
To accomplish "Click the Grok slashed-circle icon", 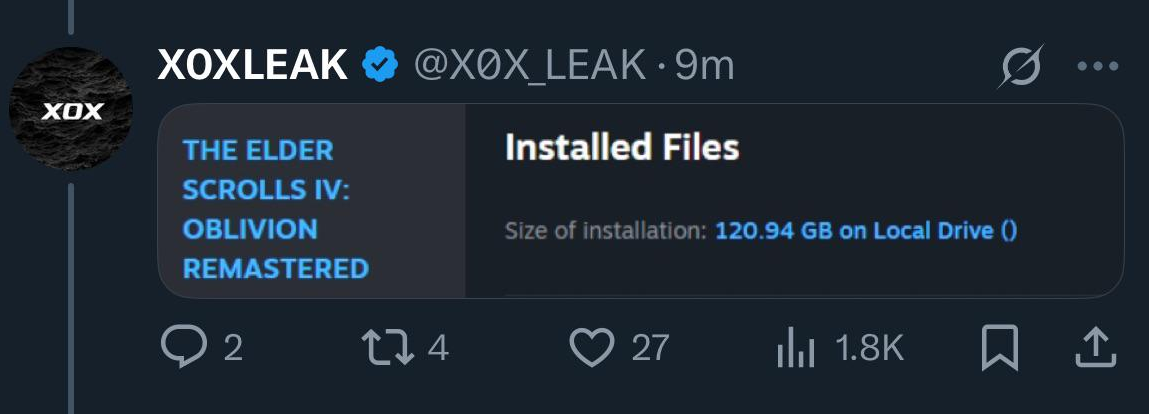I will (1021, 67).
